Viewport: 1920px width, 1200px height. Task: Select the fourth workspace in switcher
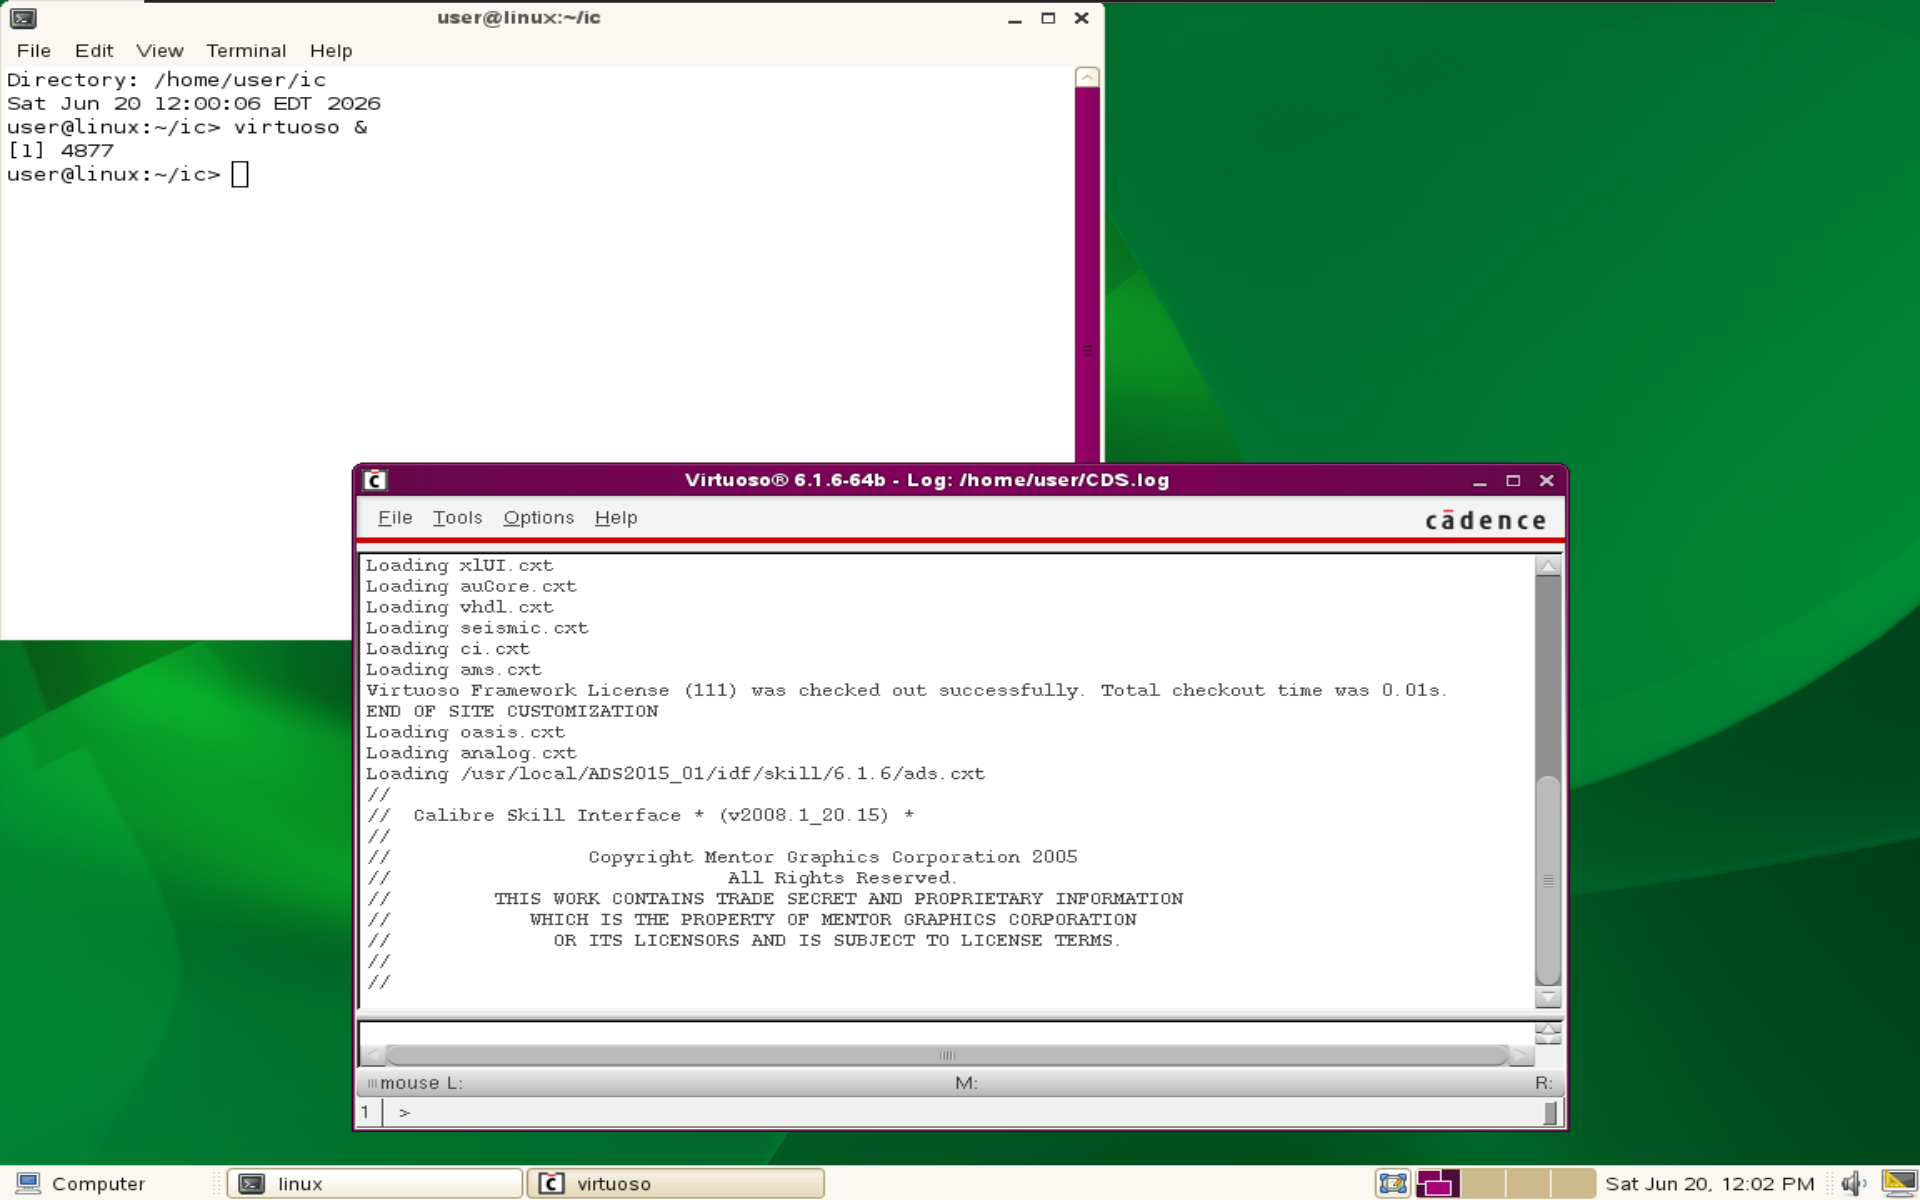tap(1573, 1184)
